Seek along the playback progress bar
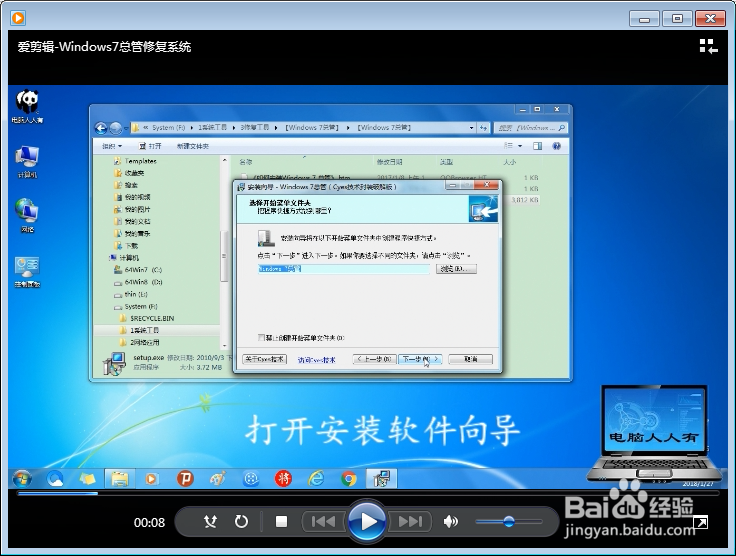736x556 pixels. pos(368,493)
